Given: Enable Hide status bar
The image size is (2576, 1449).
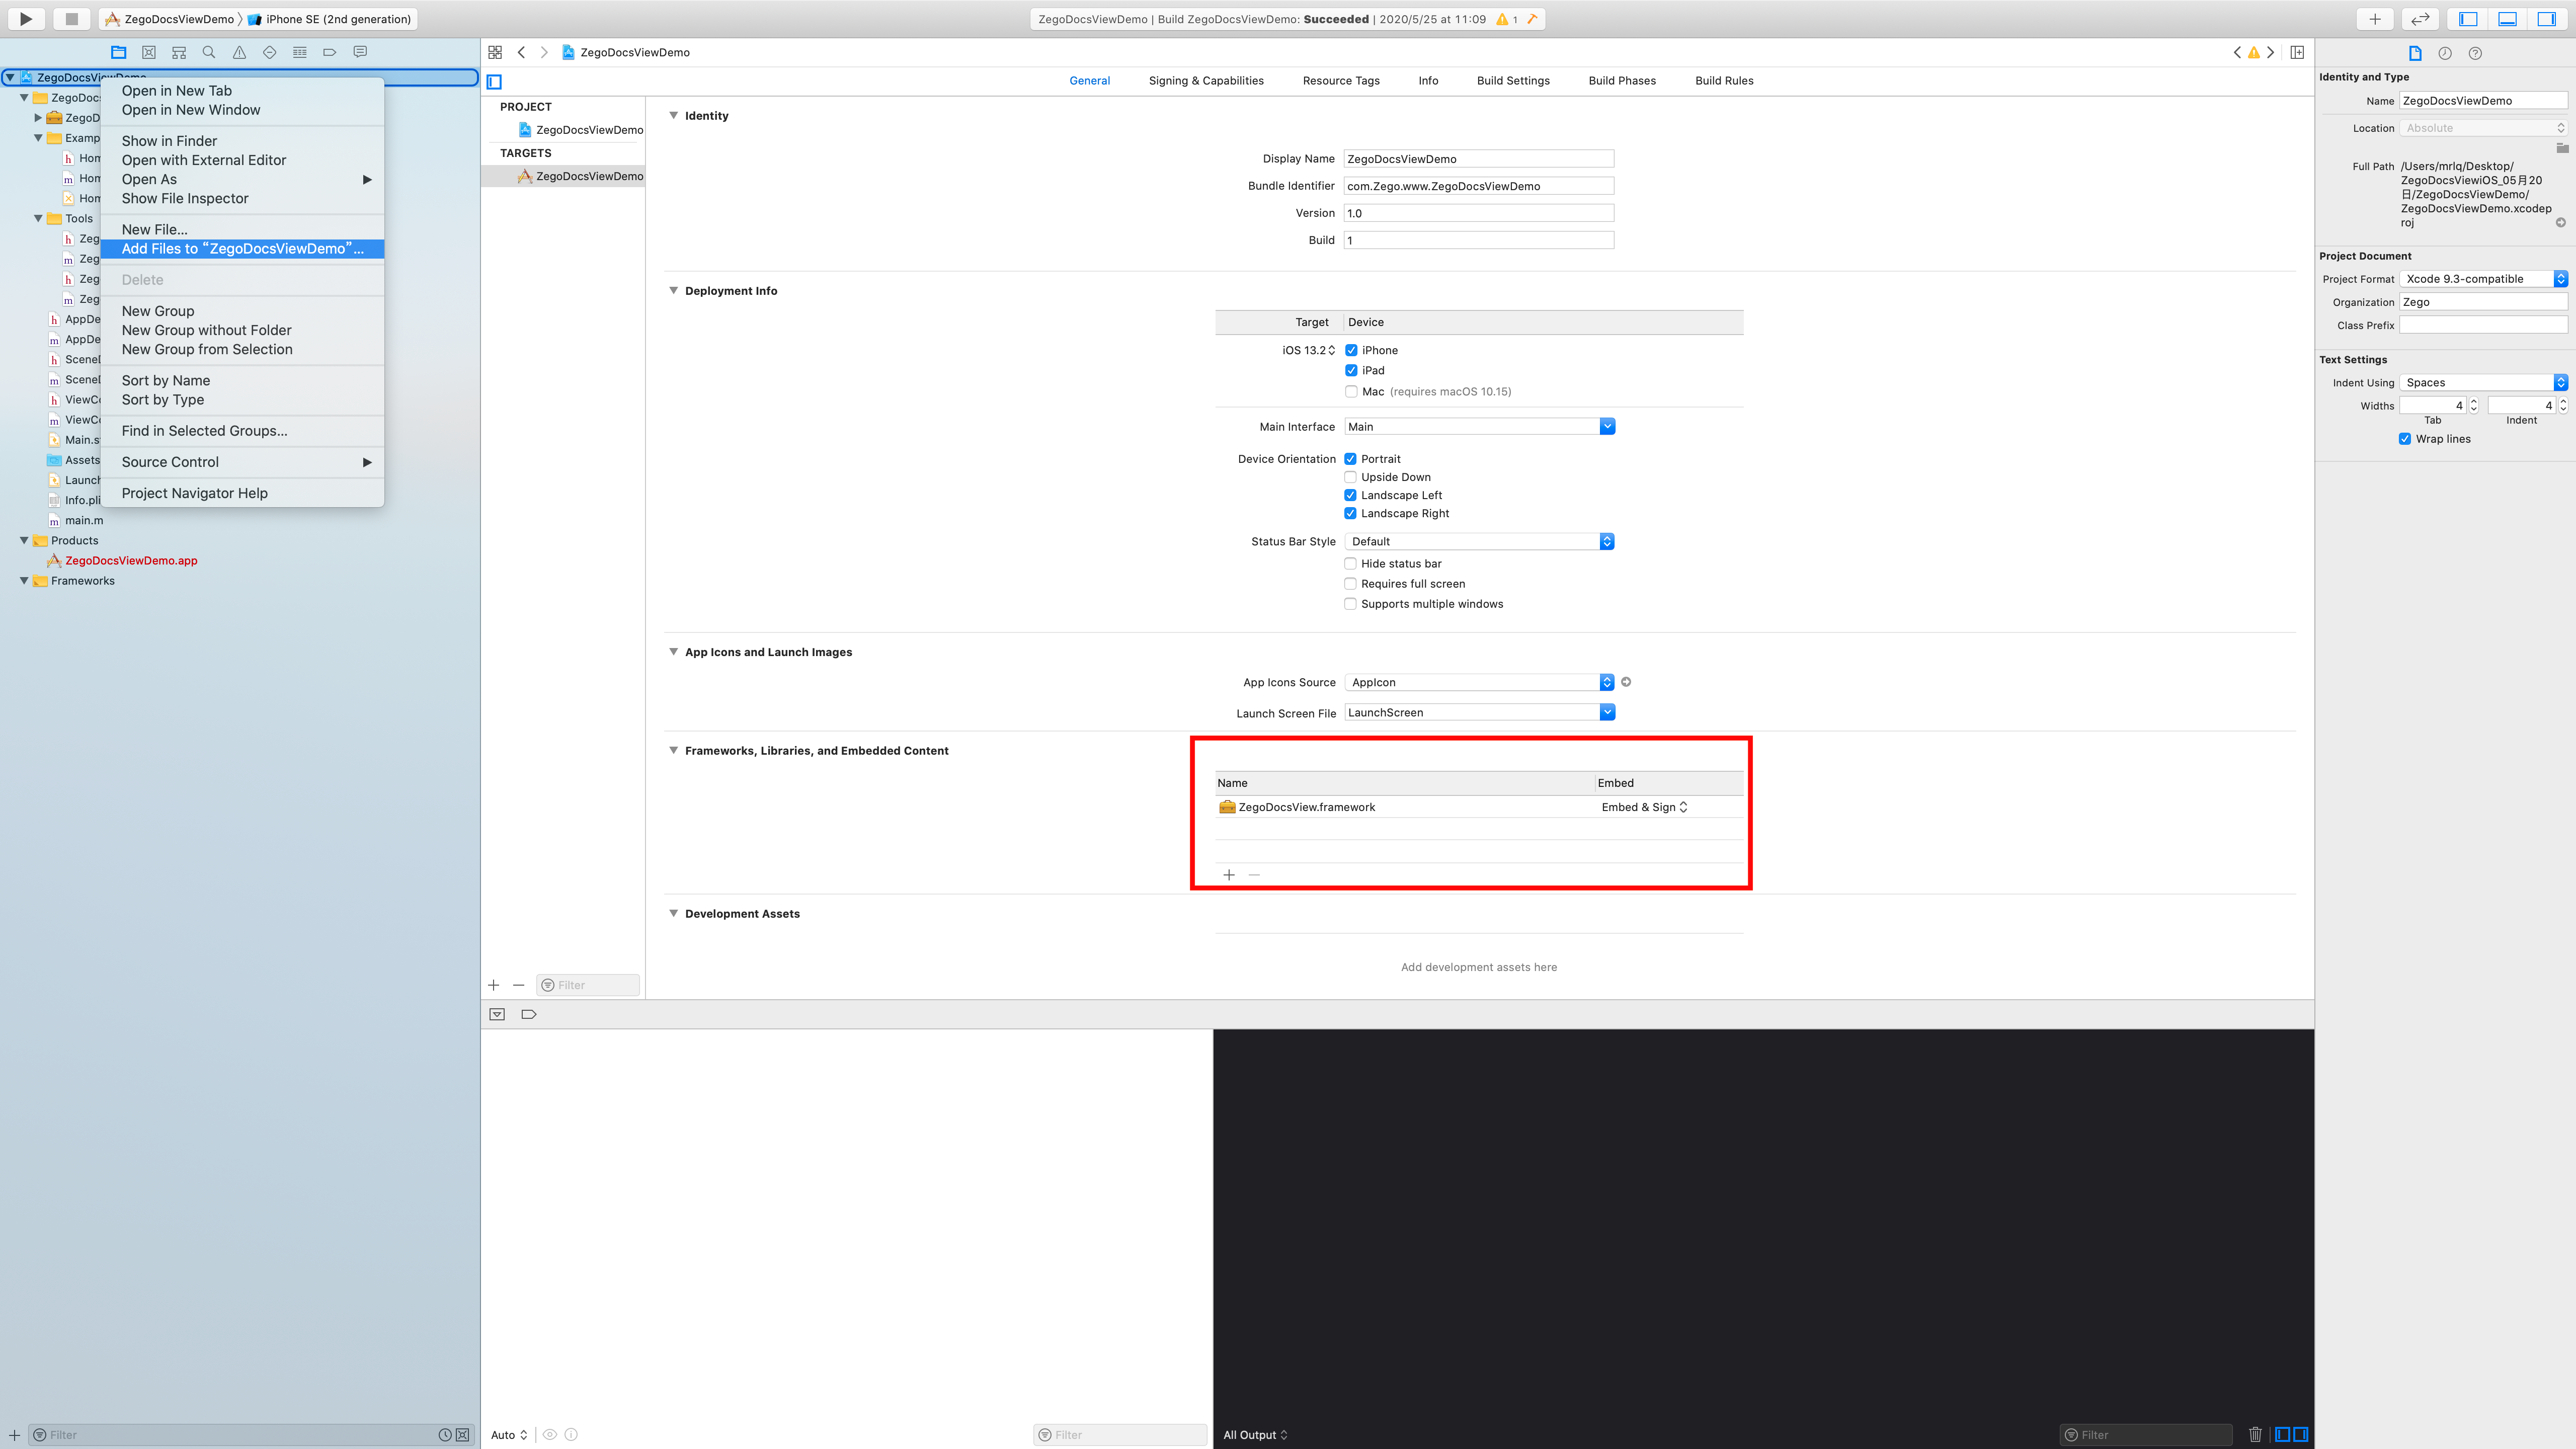Looking at the screenshot, I should pos(1350,563).
